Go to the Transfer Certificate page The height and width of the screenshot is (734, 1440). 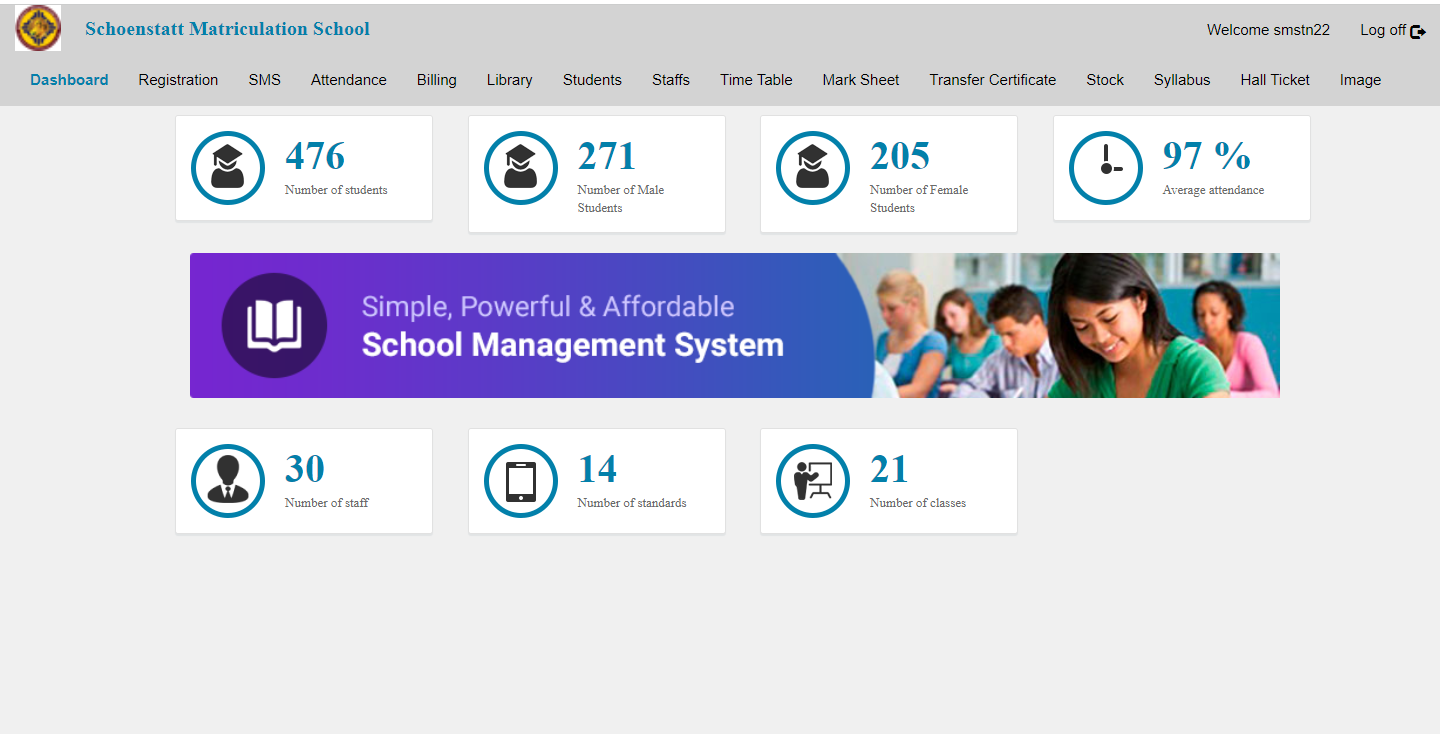pos(992,80)
